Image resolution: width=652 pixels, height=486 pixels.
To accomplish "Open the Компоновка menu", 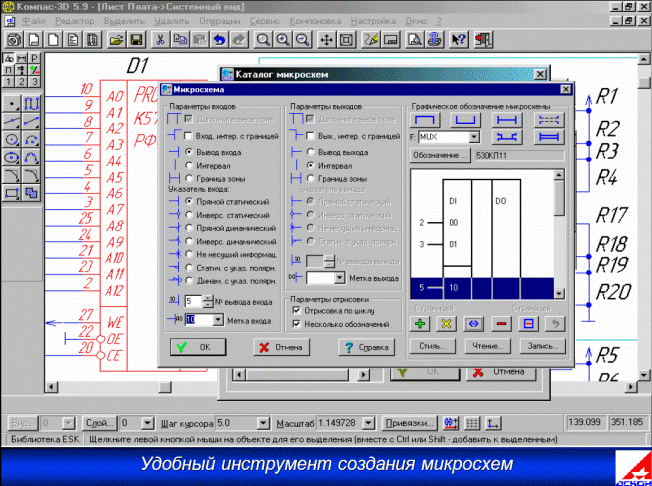I will click(x=315, y=21).
